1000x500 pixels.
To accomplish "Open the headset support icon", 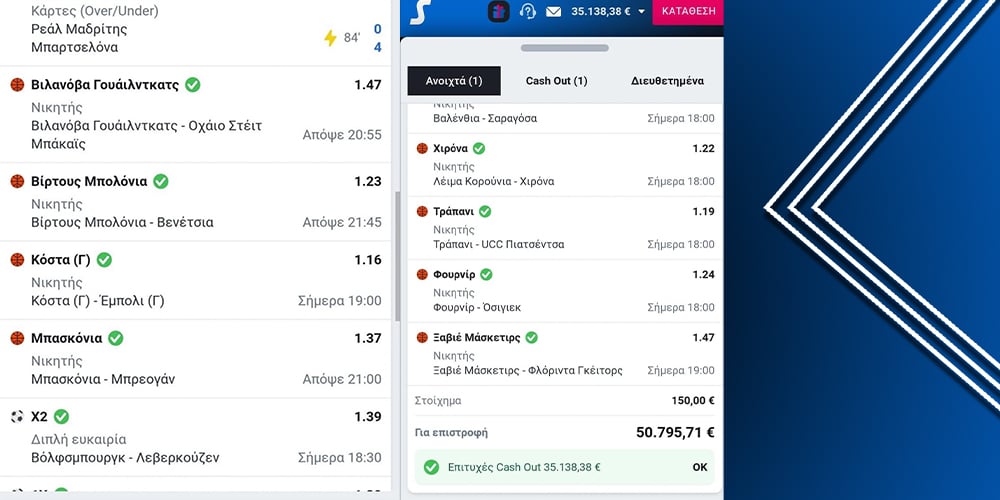I will point(527,11).
